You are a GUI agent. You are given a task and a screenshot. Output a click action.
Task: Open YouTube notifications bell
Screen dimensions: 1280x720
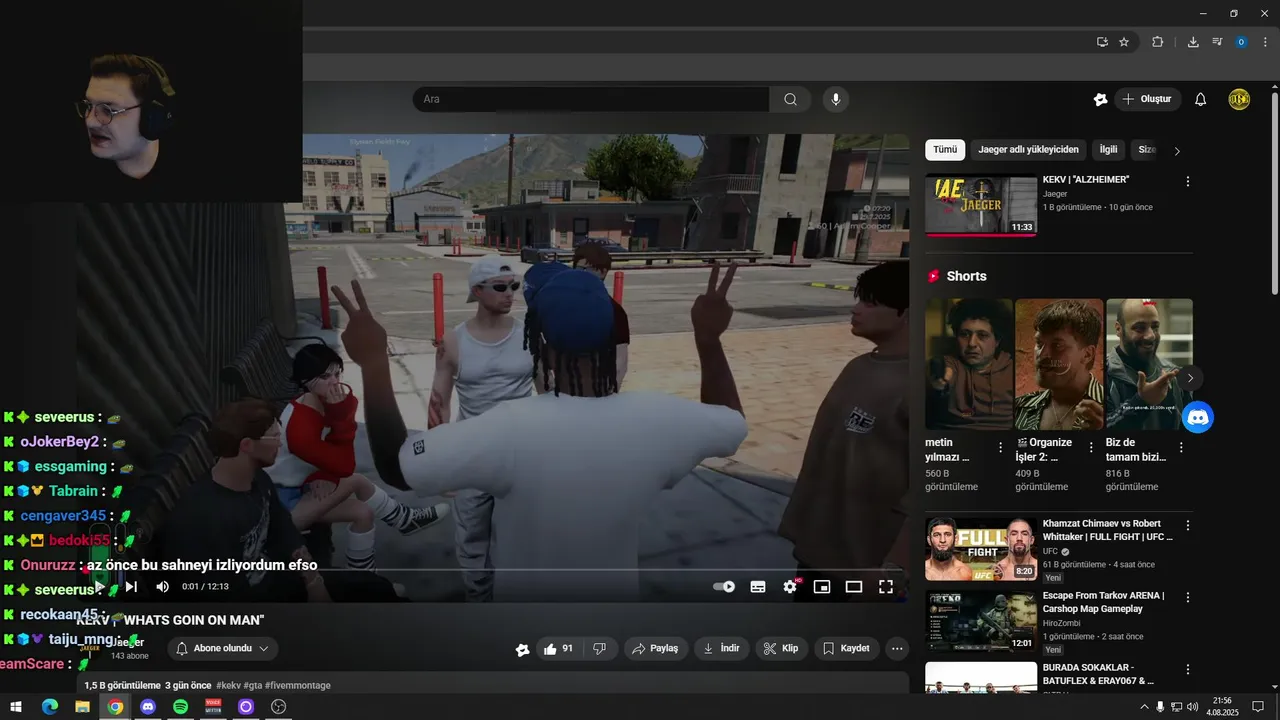[x=1201, y=99]
